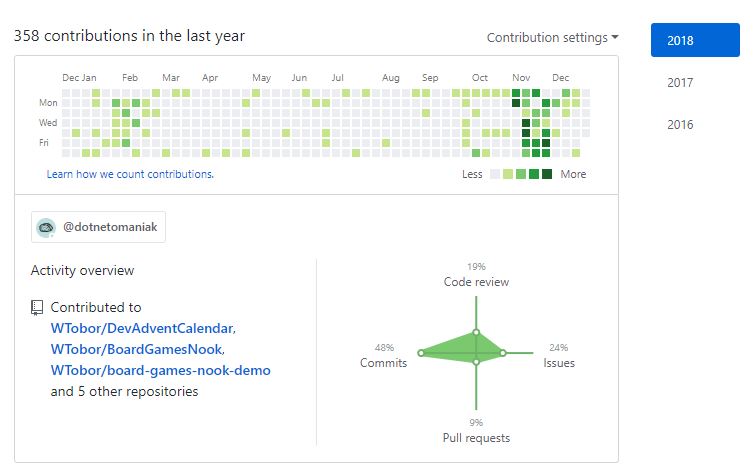Click Learn how we count contributions
Image resolution: width=754 pixels, height=475 pixels.
[130, 174]
